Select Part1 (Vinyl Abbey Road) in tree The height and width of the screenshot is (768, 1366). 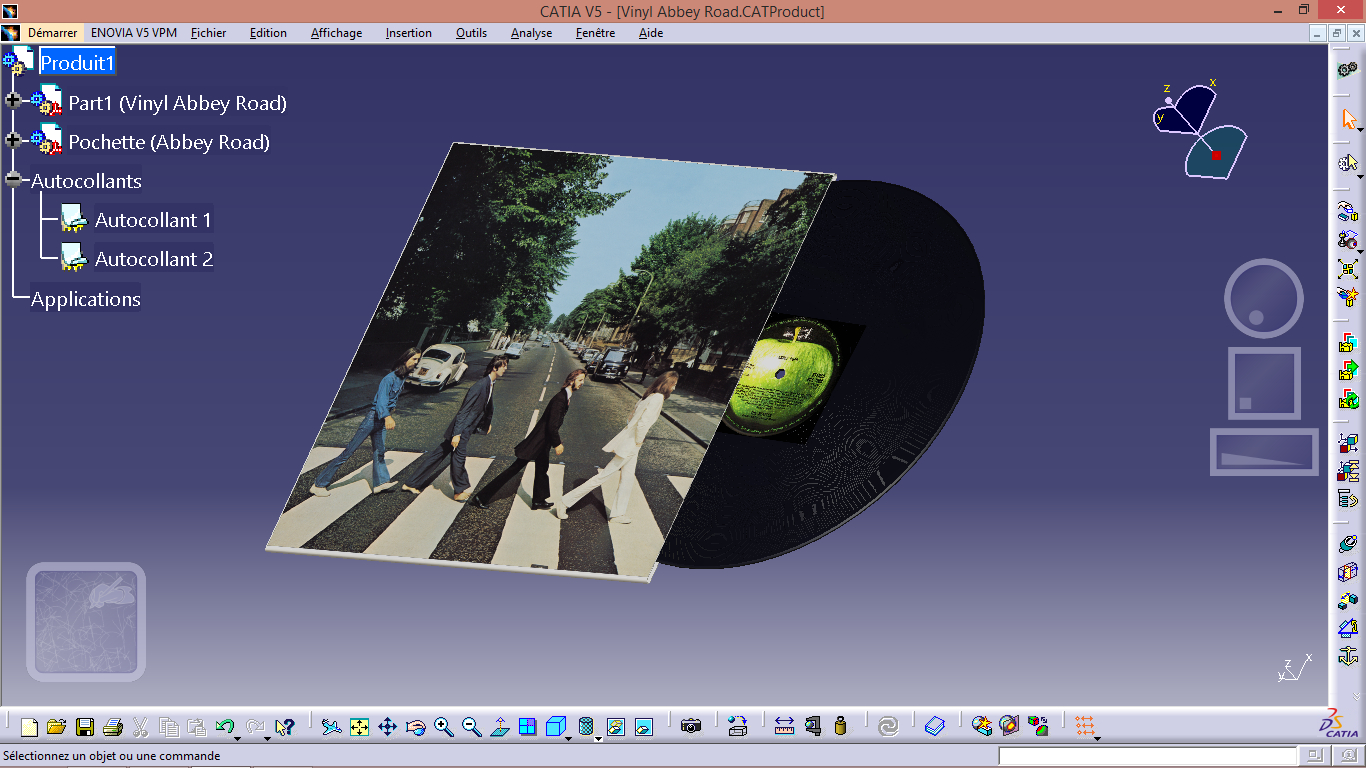pos(178,103)
